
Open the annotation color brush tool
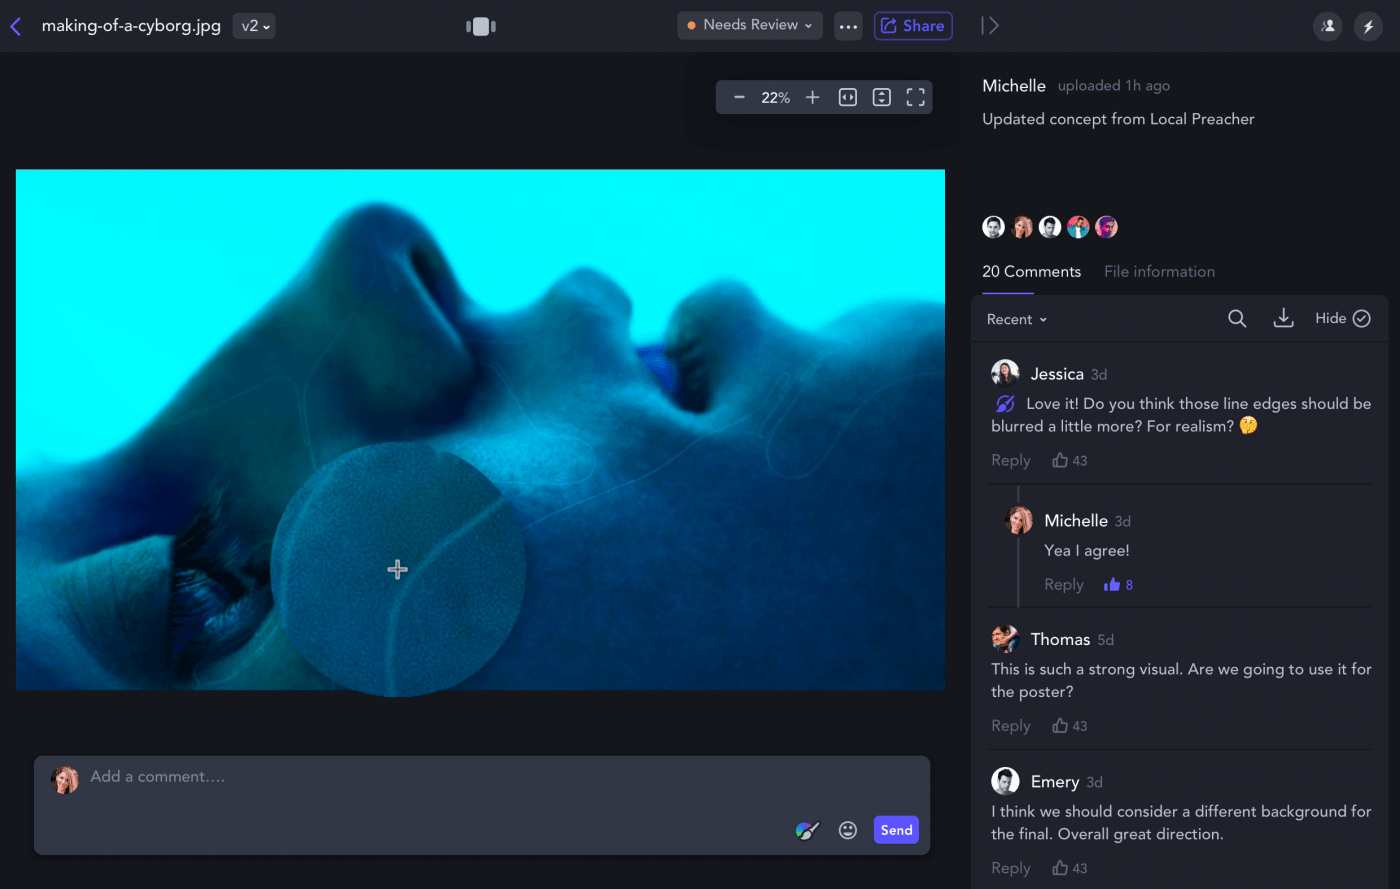point(807,830)
